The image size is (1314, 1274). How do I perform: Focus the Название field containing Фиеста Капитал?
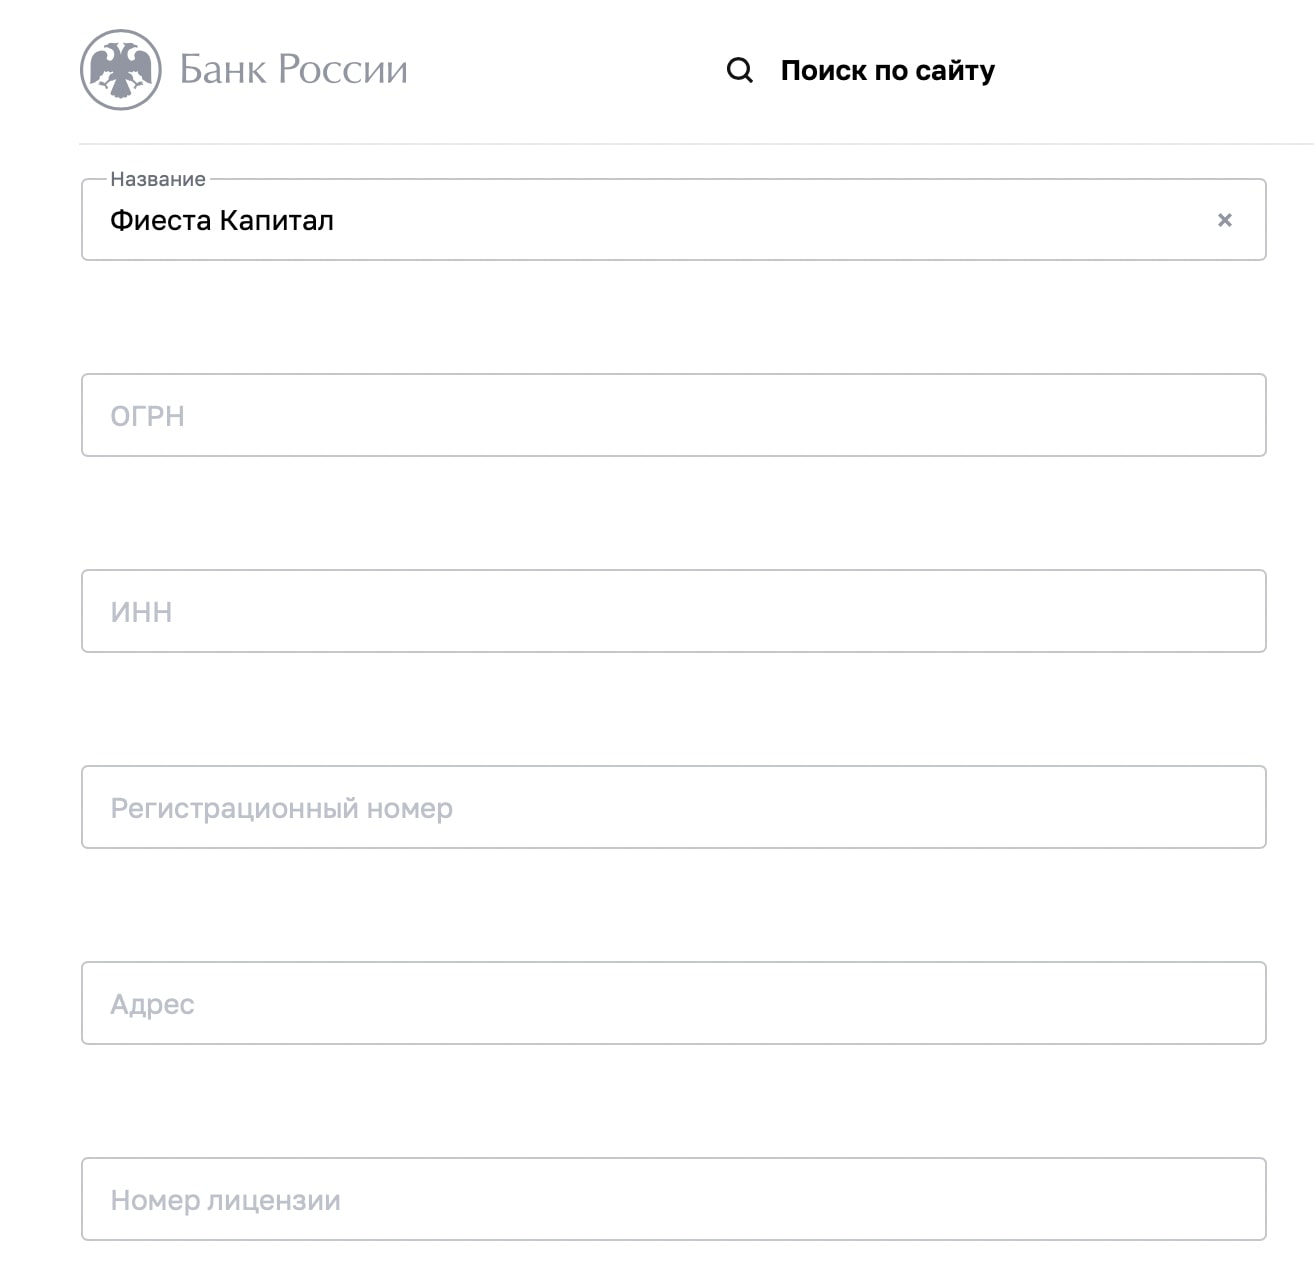(674, 220)
